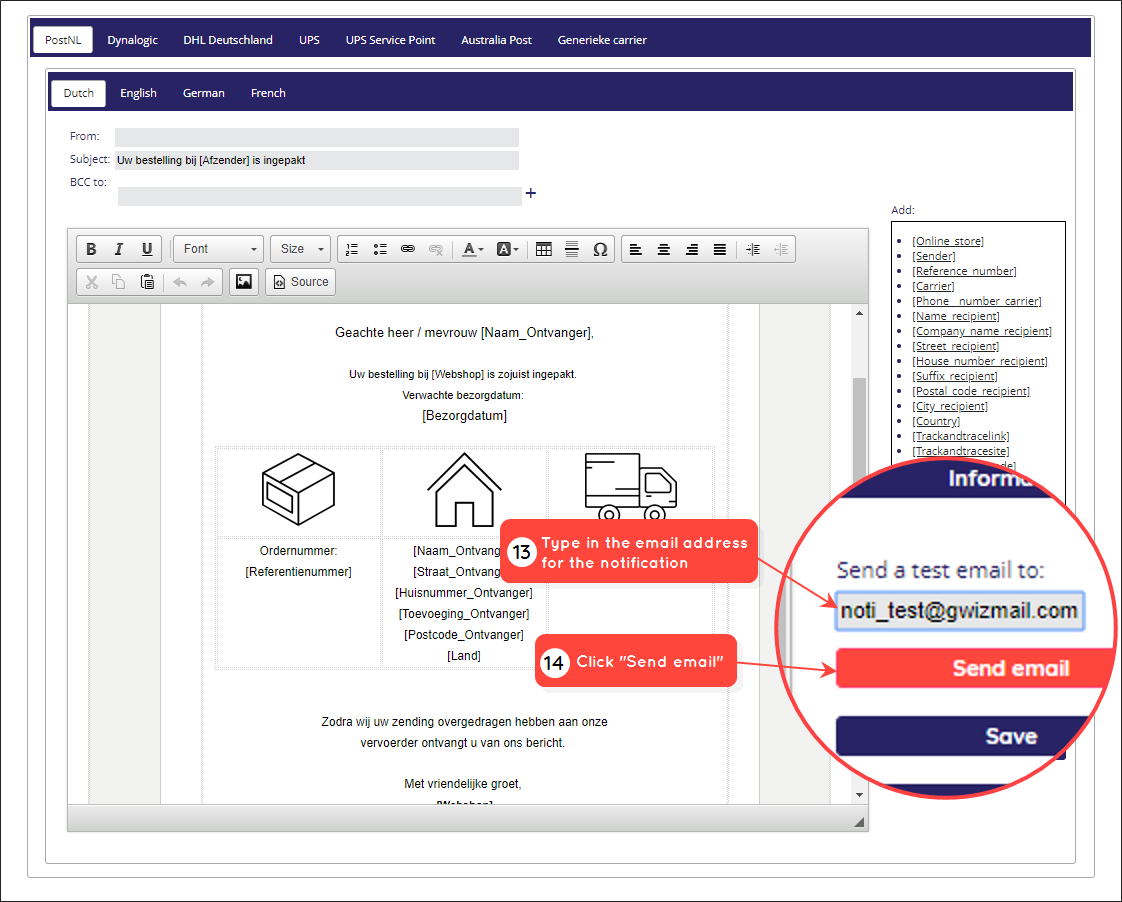Add the [Online_store] placeholder
Screen dimensions: 1122x902
[947, 241]
